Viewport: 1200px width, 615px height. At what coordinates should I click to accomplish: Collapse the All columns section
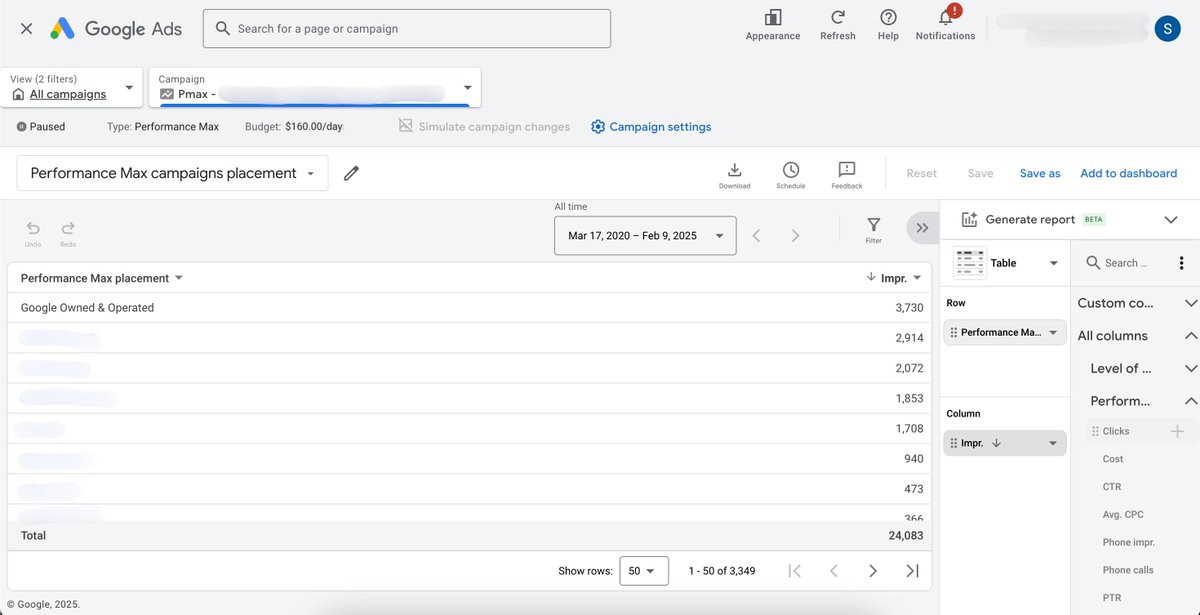pyautogui.click(x=1190, y=336)
